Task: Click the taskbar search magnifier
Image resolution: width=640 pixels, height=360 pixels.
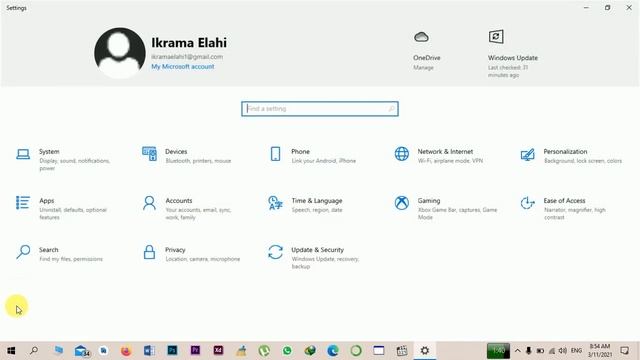Action: [x=34, y=350]
